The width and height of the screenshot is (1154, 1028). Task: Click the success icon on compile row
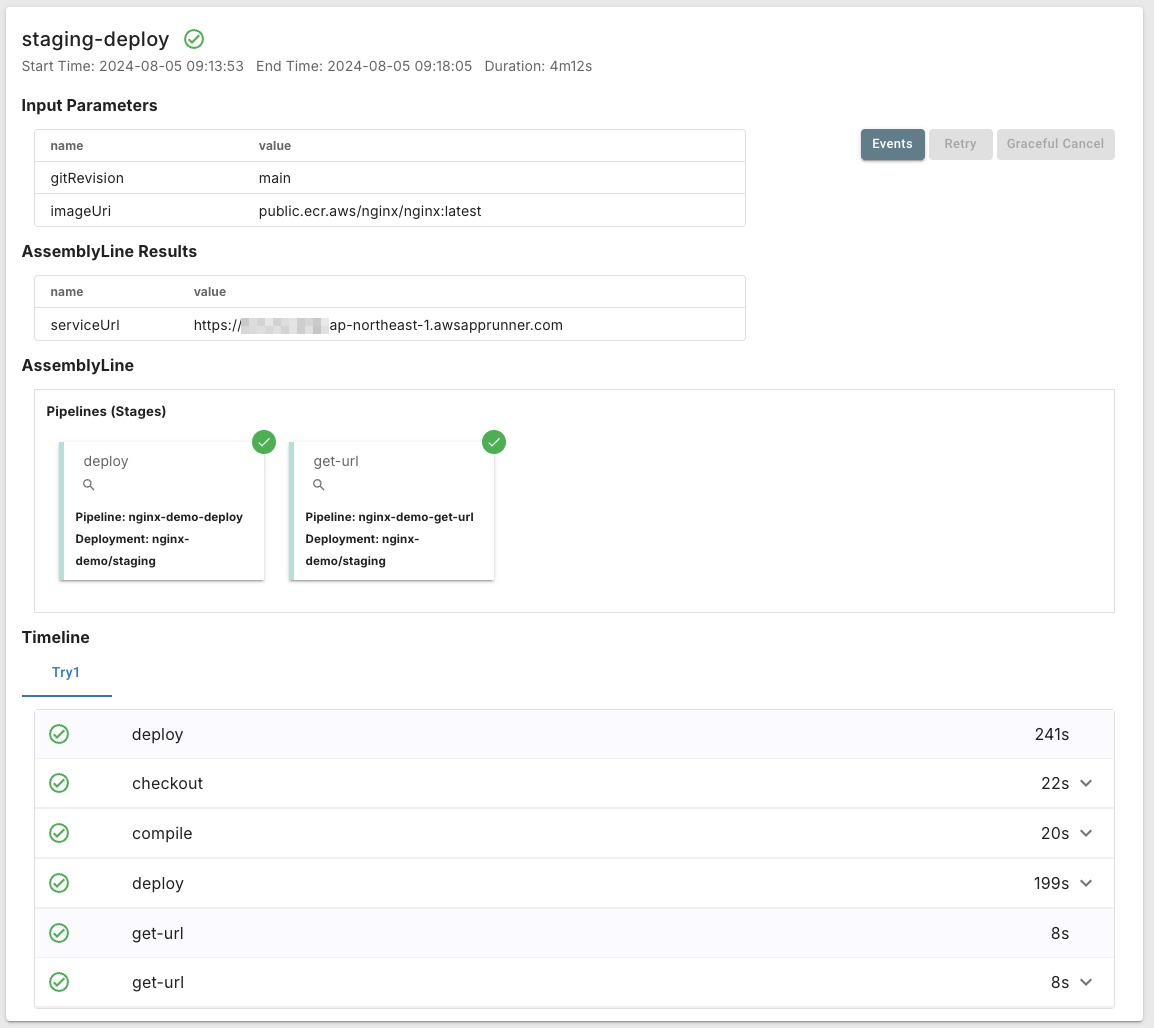pyautogui.click(x=59, y=833)
